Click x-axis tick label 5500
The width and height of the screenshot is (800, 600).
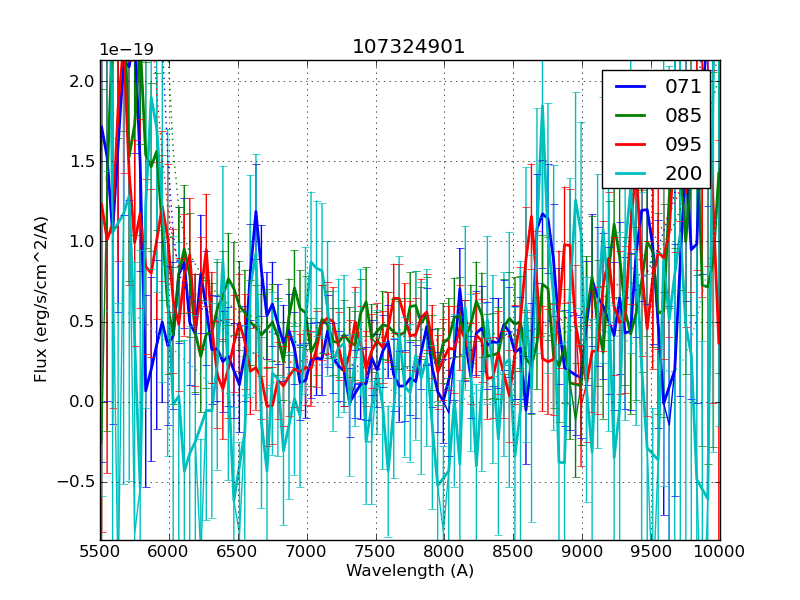point(100,551)
